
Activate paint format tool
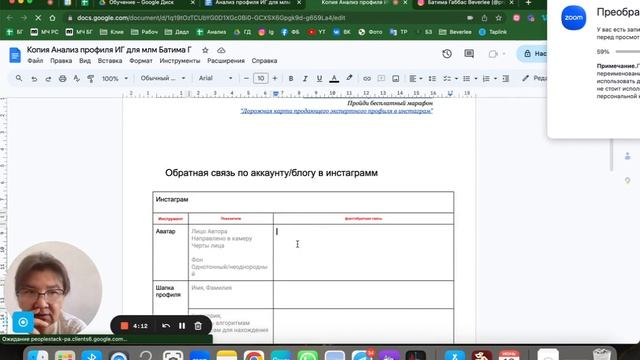pos(91,78)
